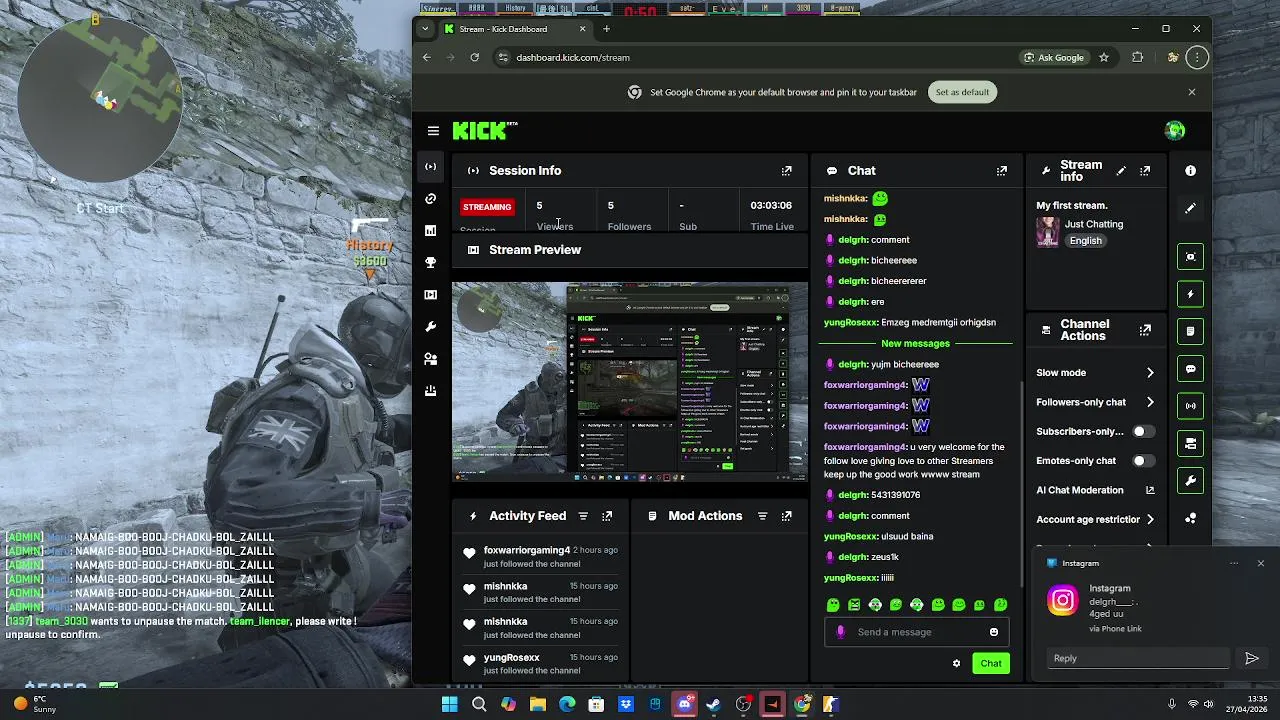Click the Reply field in Instagram notification
The width and height of the screenshot is (1280, 720).
pos(1139,658)
